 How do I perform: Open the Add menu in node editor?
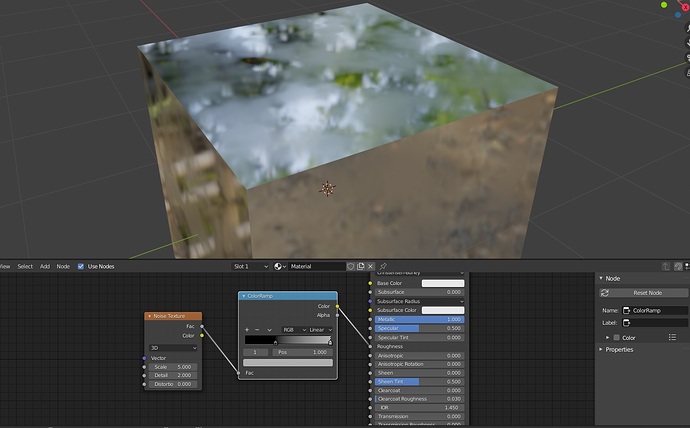(45, 267)
